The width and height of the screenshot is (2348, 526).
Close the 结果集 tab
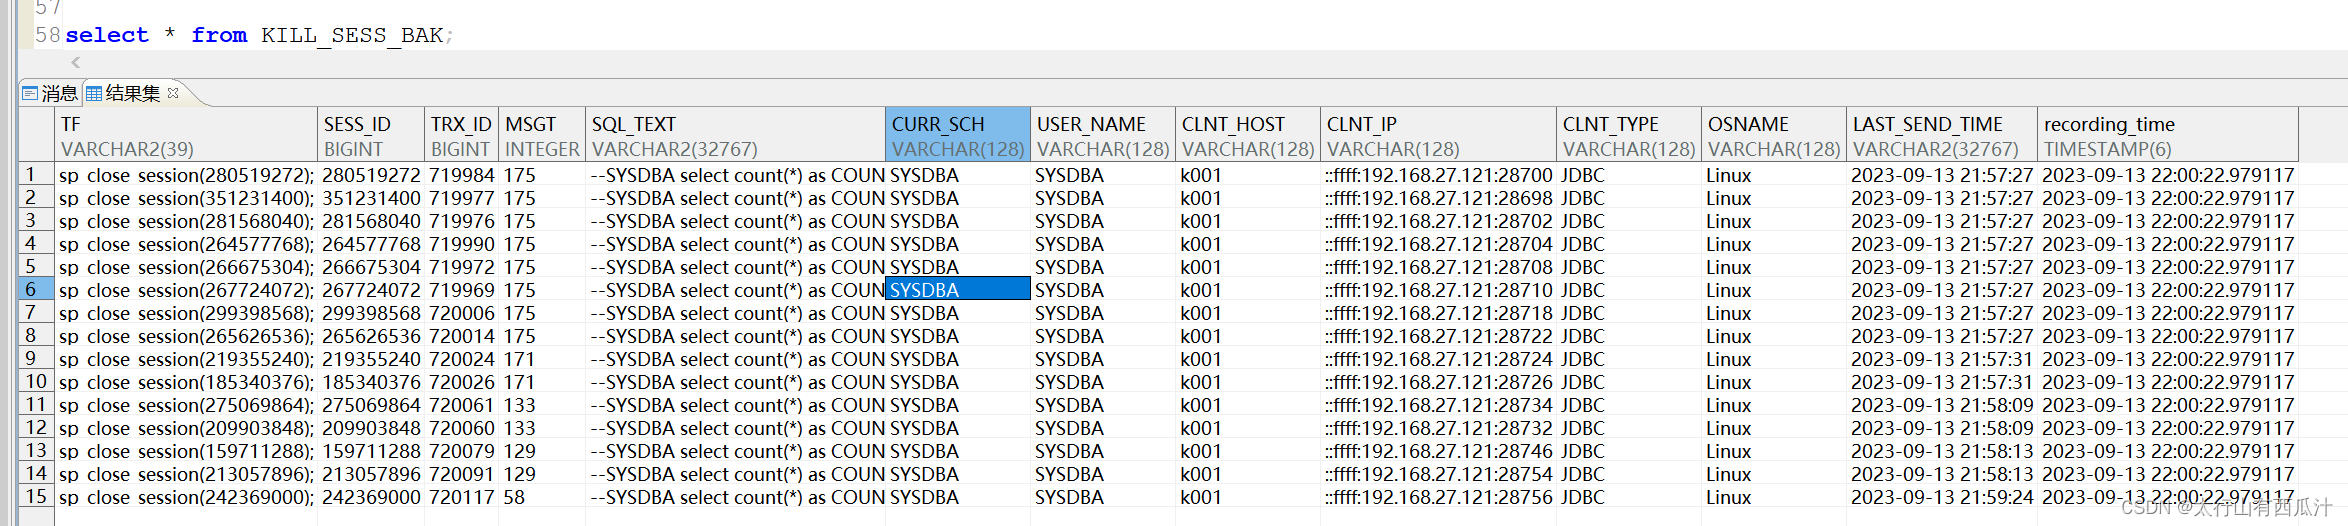[174, 93]
